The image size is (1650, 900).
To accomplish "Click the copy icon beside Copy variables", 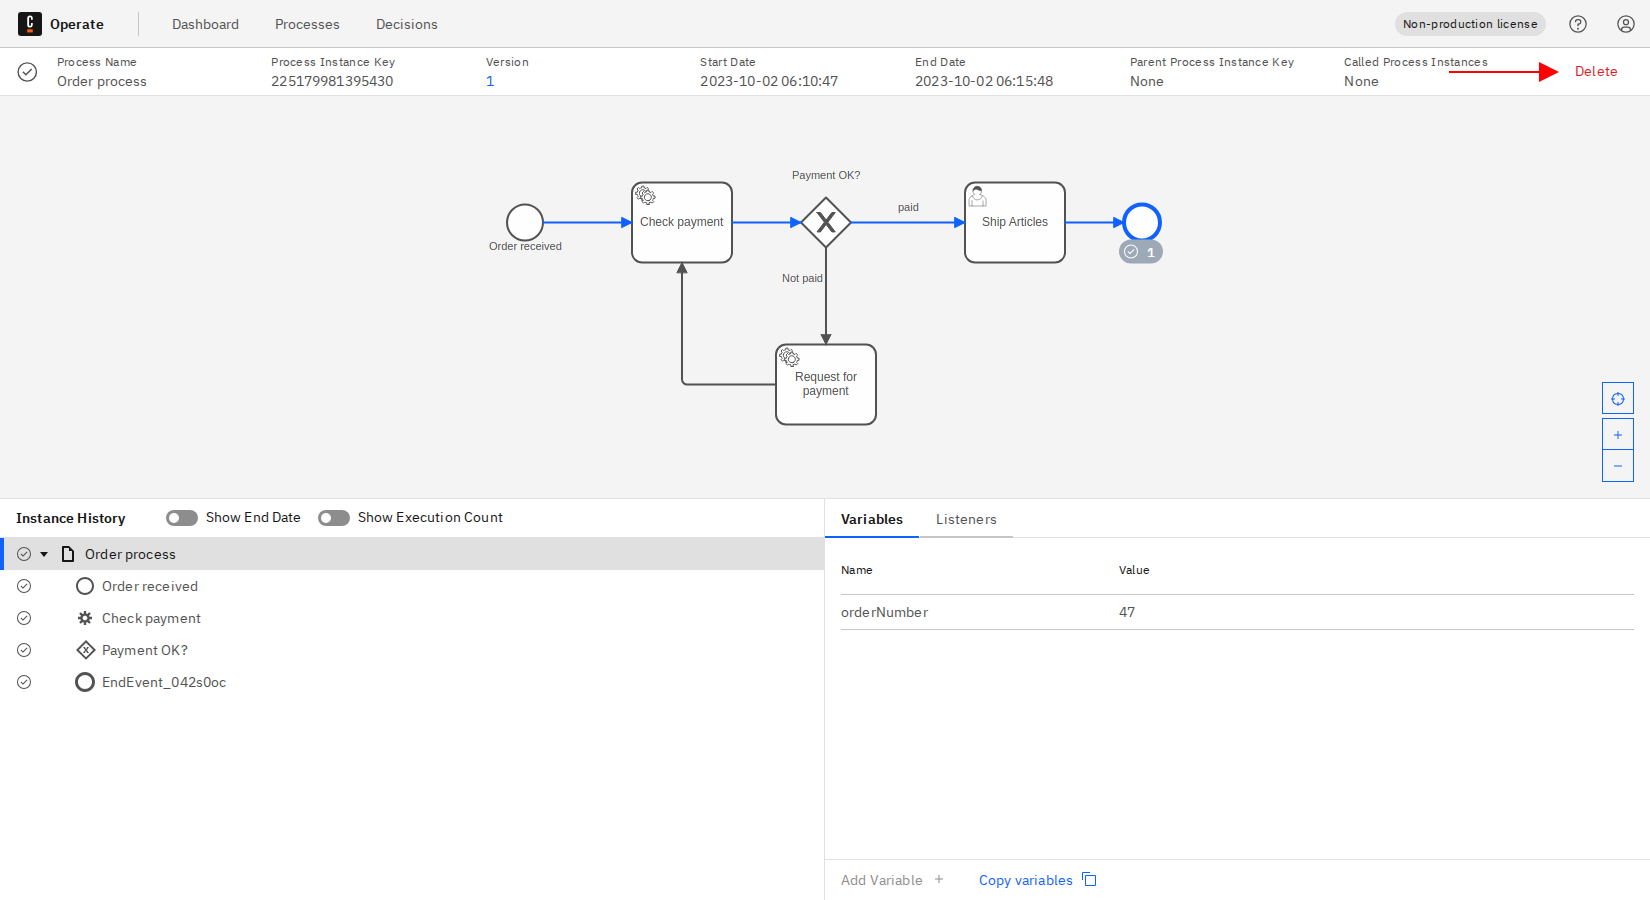I will [x=1089, y=879].
